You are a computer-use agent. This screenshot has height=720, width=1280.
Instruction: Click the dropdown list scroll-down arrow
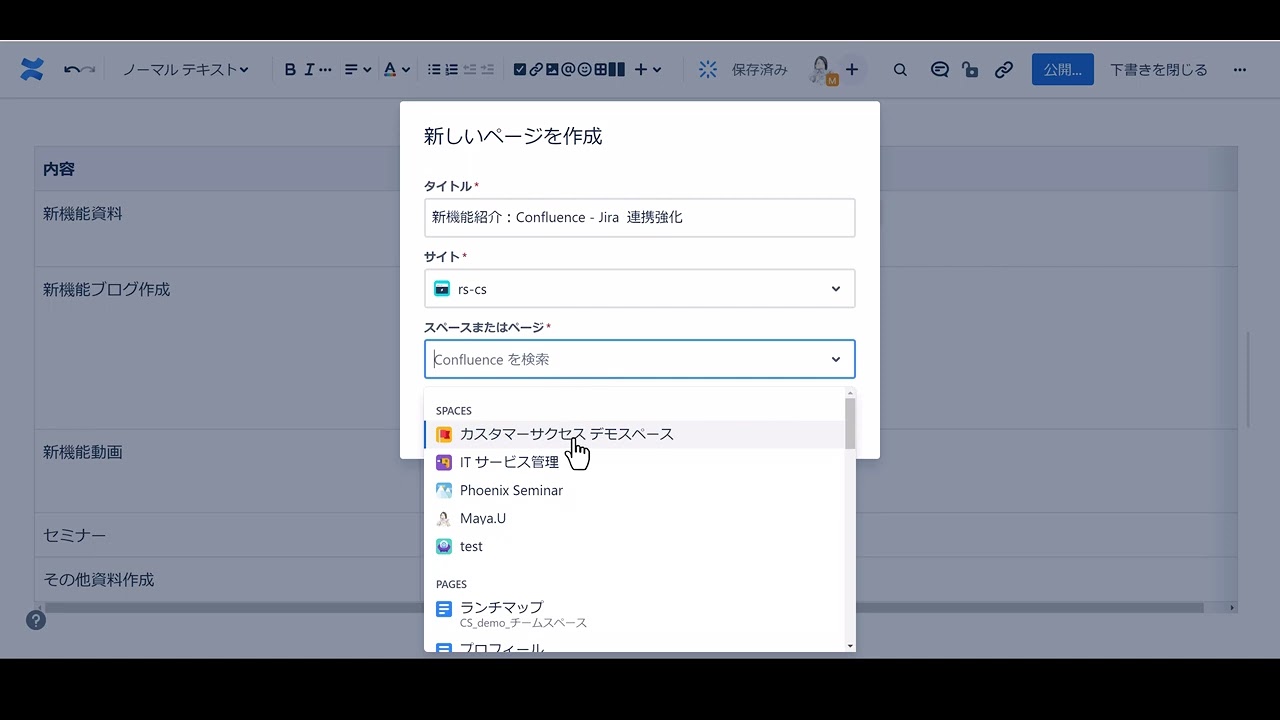[x=850, y=646]
